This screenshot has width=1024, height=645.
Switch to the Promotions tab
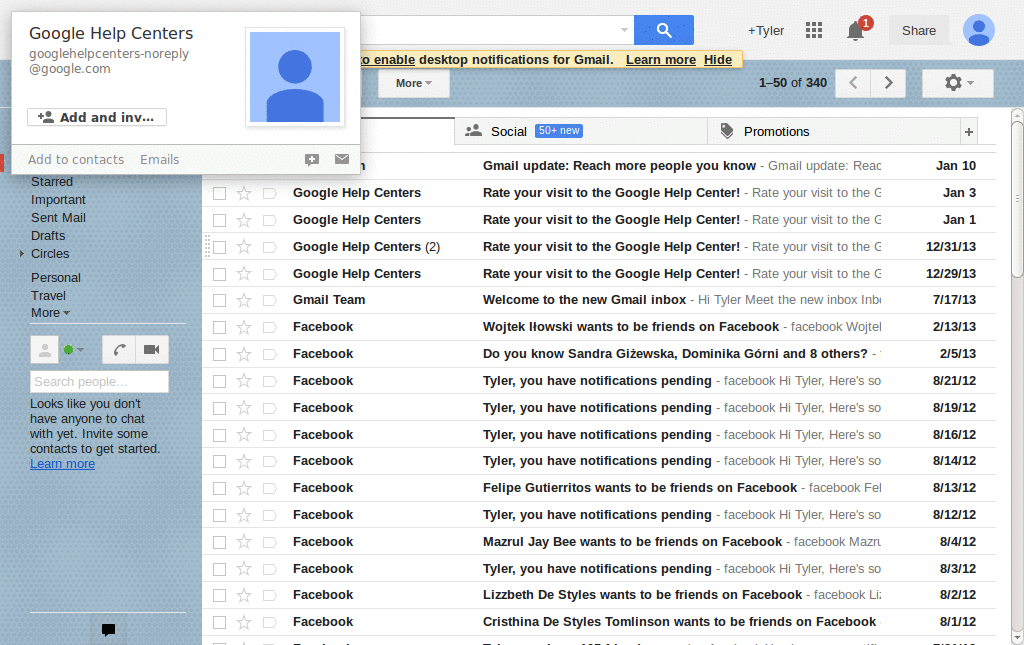(834, 131)
